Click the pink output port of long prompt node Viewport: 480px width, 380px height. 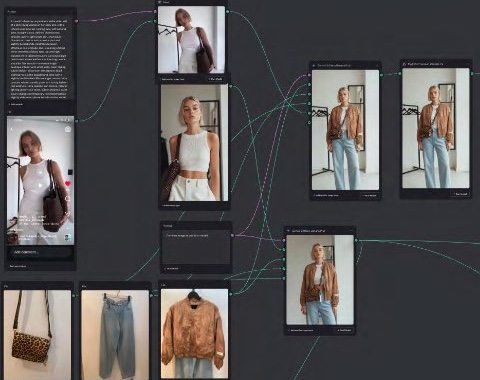pos(77,21)
